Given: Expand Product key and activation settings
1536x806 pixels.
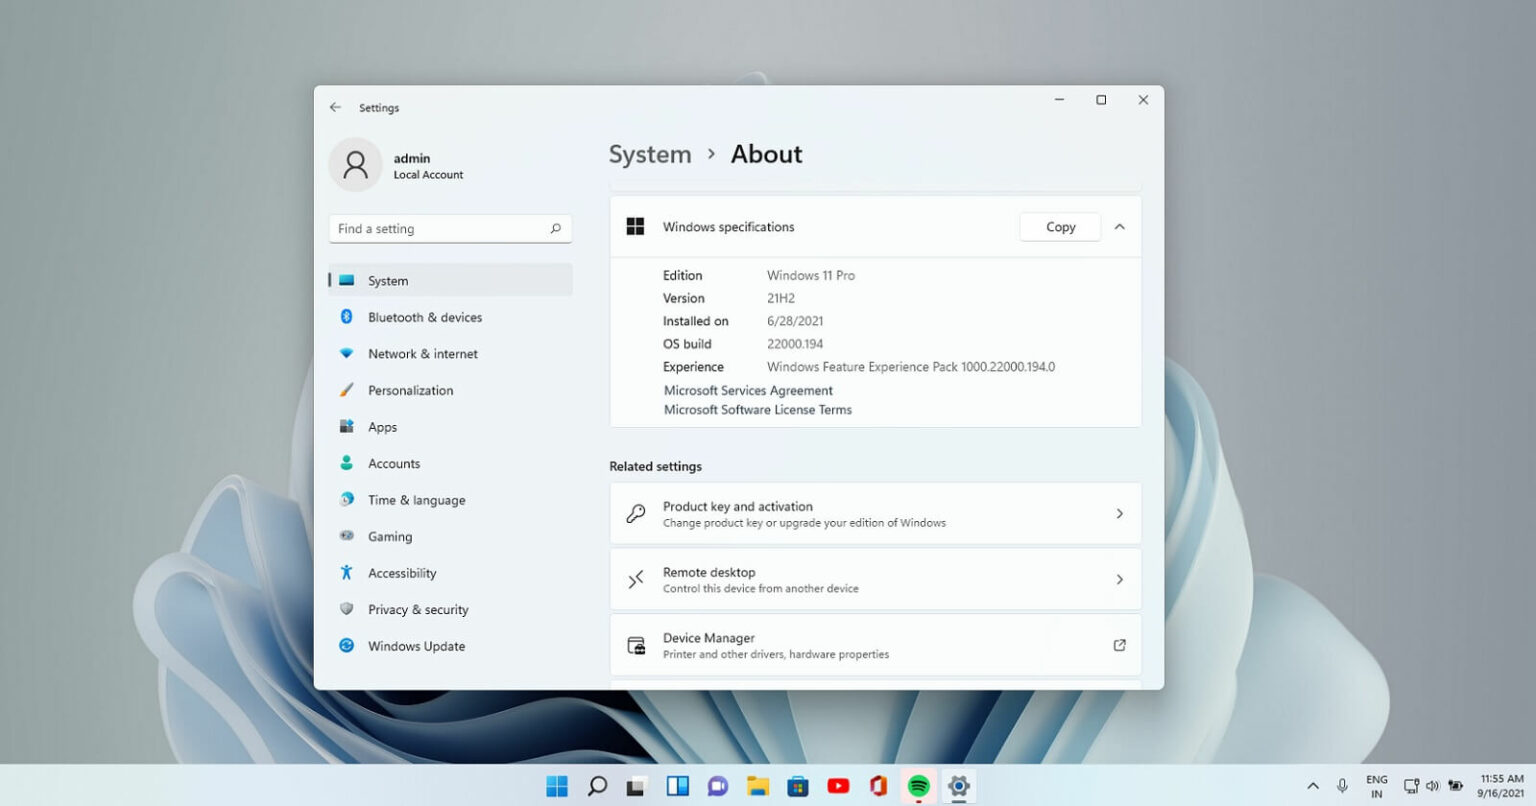Looking at the screenshot, I should (x=1119, y=513).
